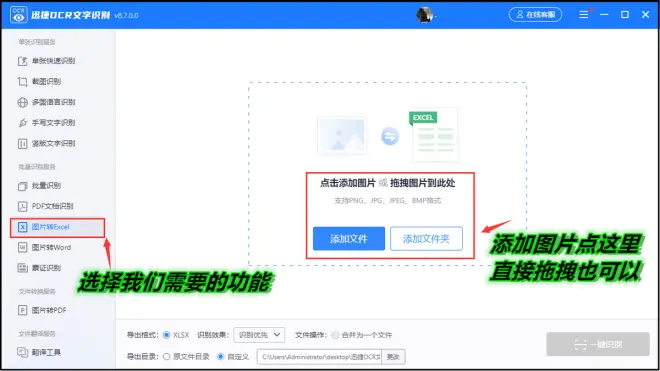Image resolution: width=660 pixels, height=371 pixels.
Task: Open the hamburger main menu
Action: [x=583, y=15]
